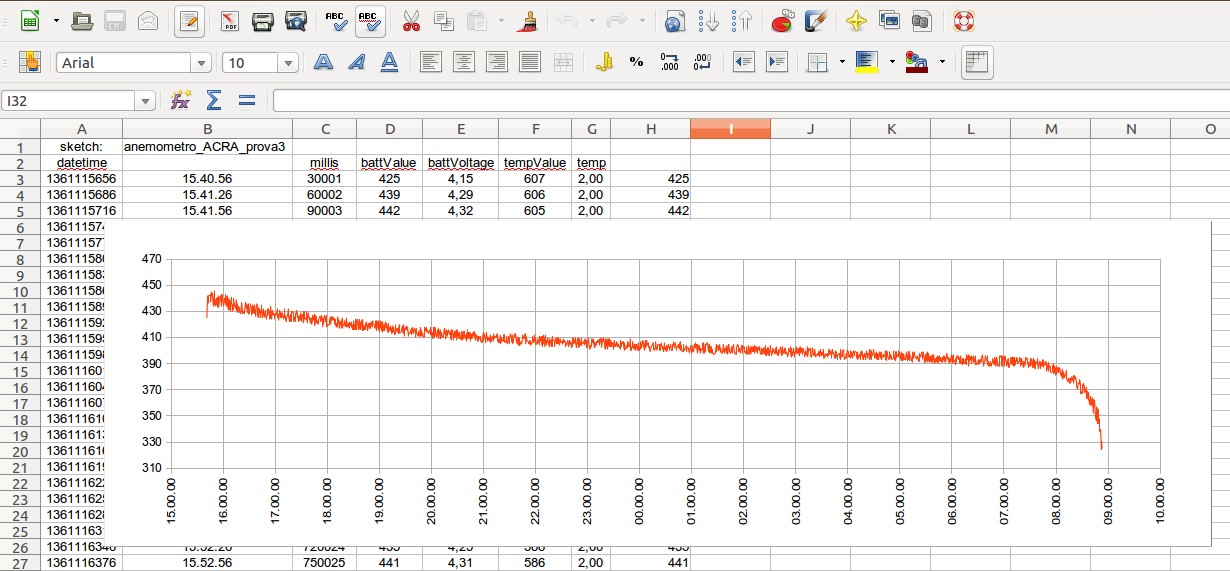Toggle Edit File mode

[189, 20]
